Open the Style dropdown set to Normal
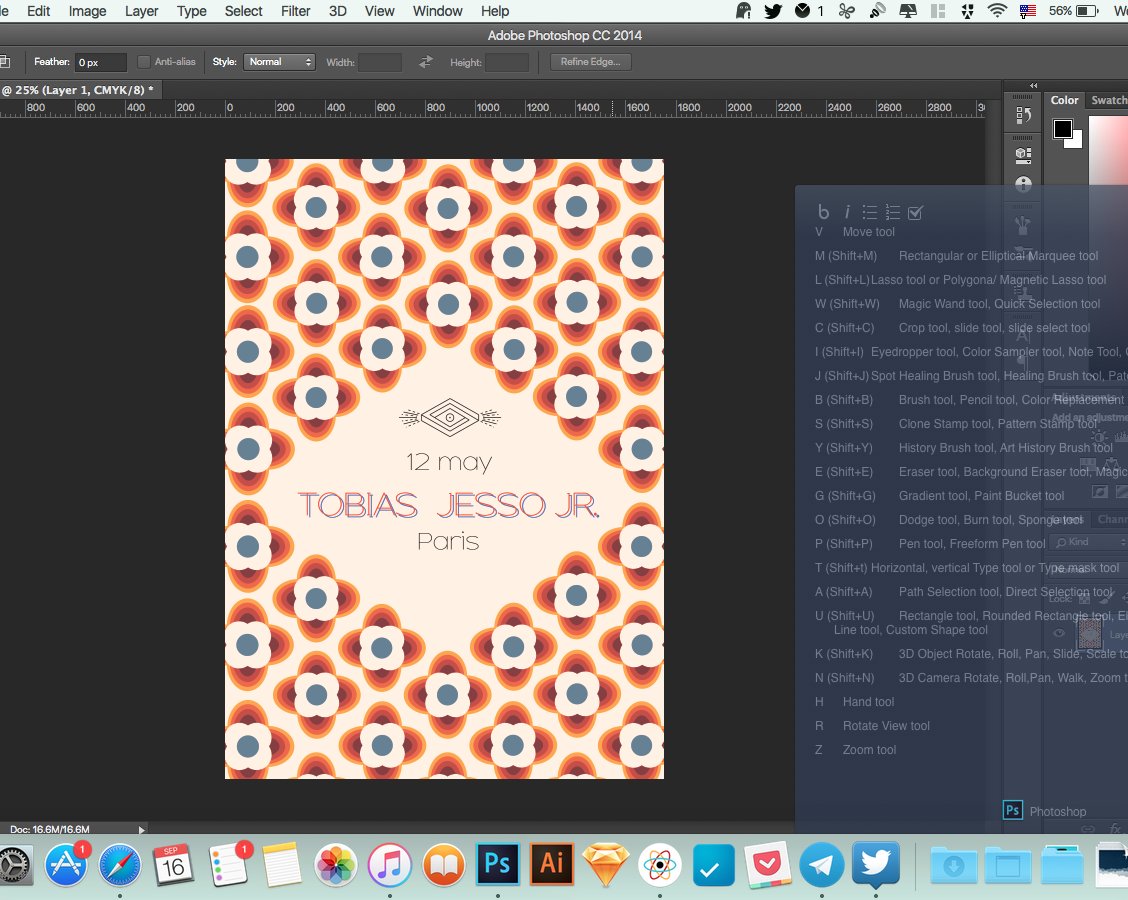 (279, 62)
